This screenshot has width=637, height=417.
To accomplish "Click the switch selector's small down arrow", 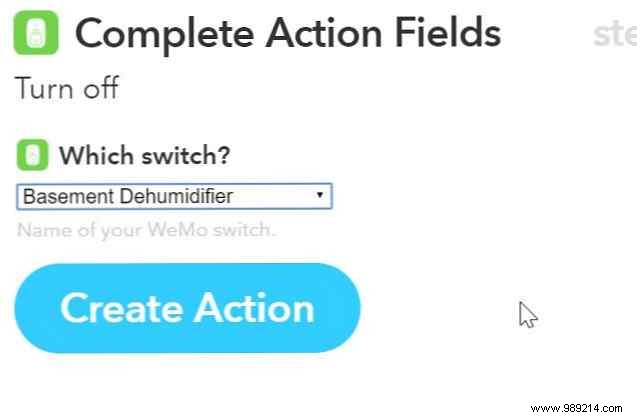I will [x=320, y=196].
